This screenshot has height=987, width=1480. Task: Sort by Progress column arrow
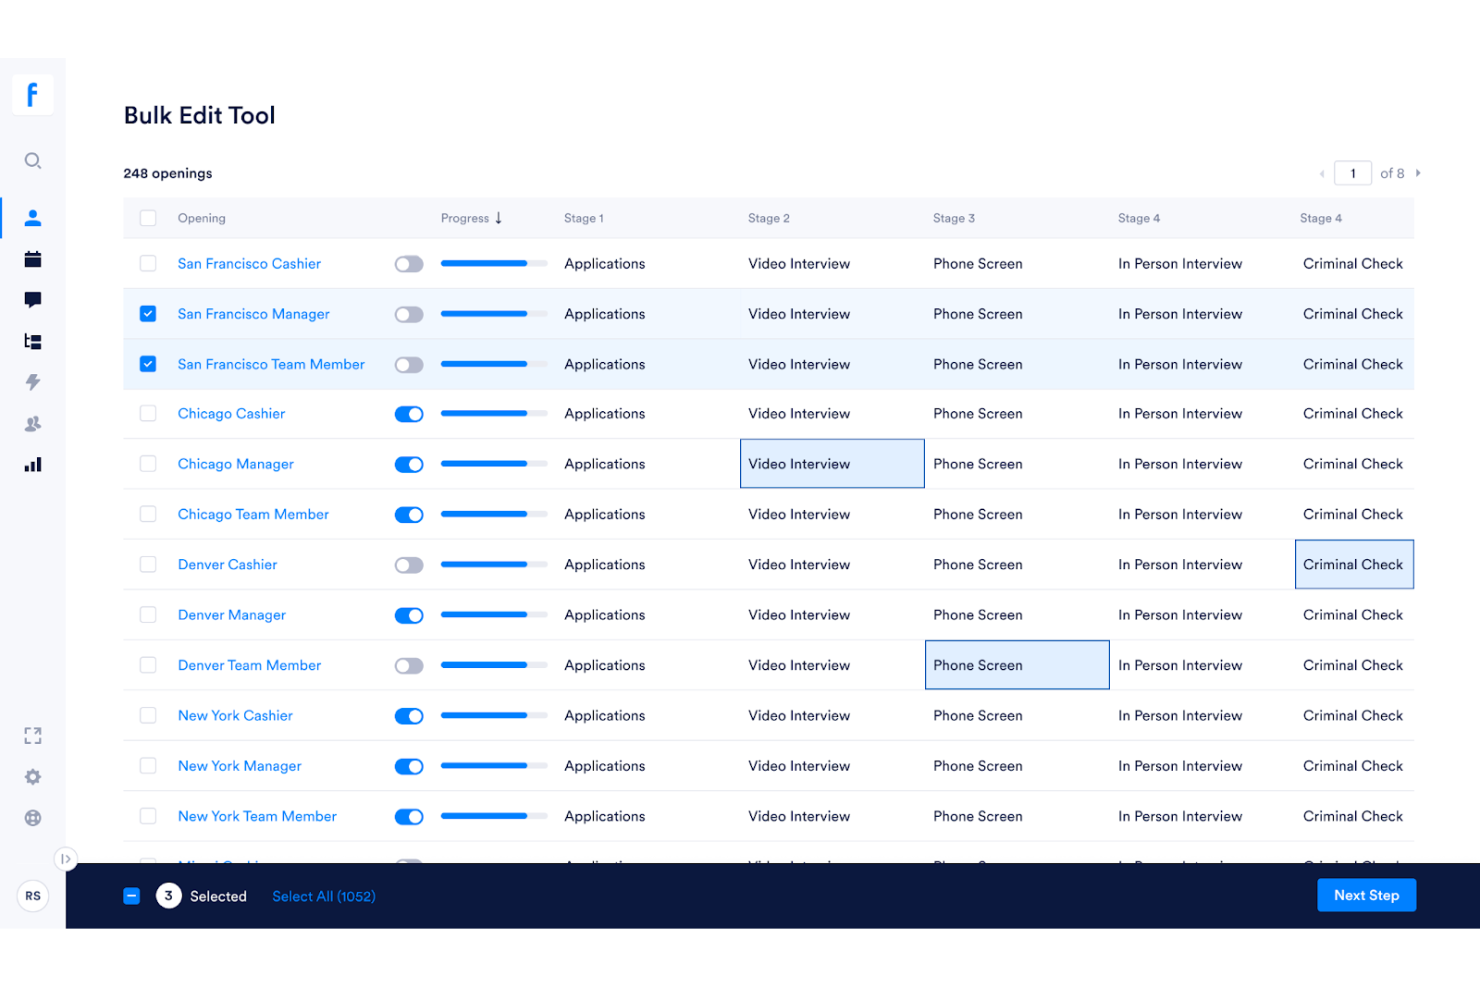click(498, 218)
